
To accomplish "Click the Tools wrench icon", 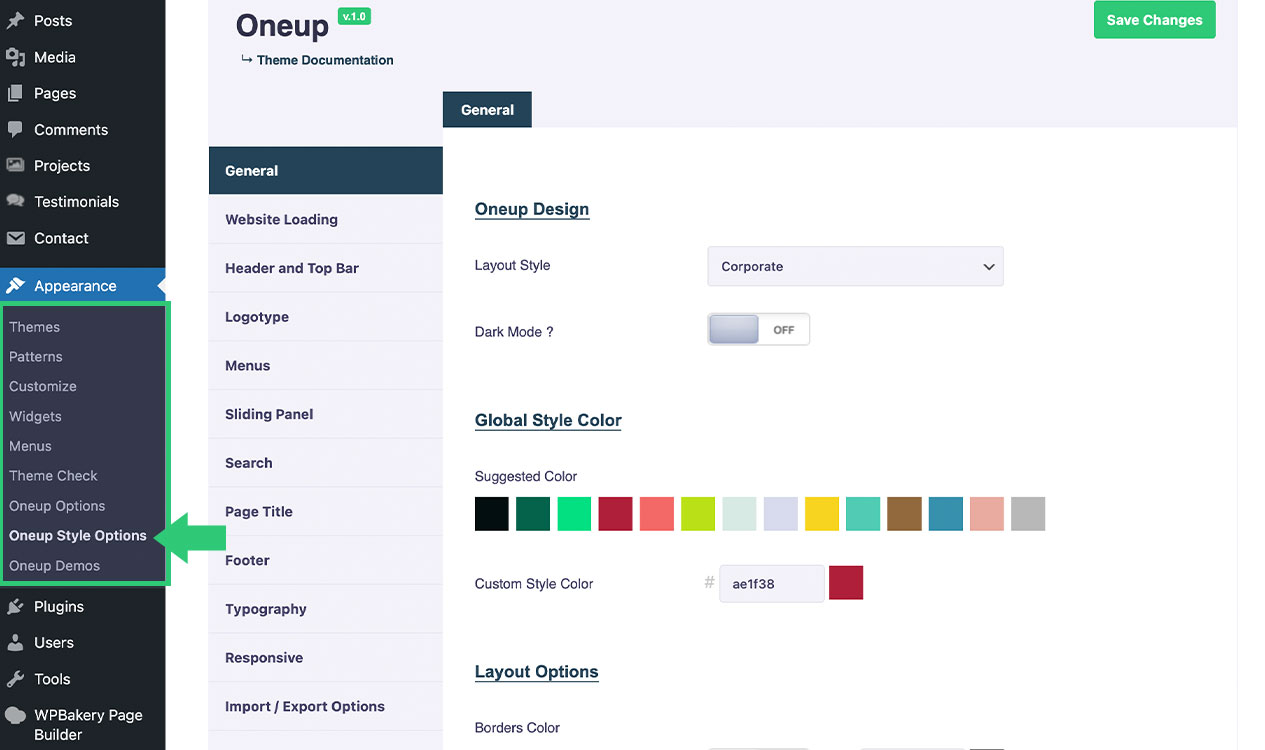I will point(15,680).
